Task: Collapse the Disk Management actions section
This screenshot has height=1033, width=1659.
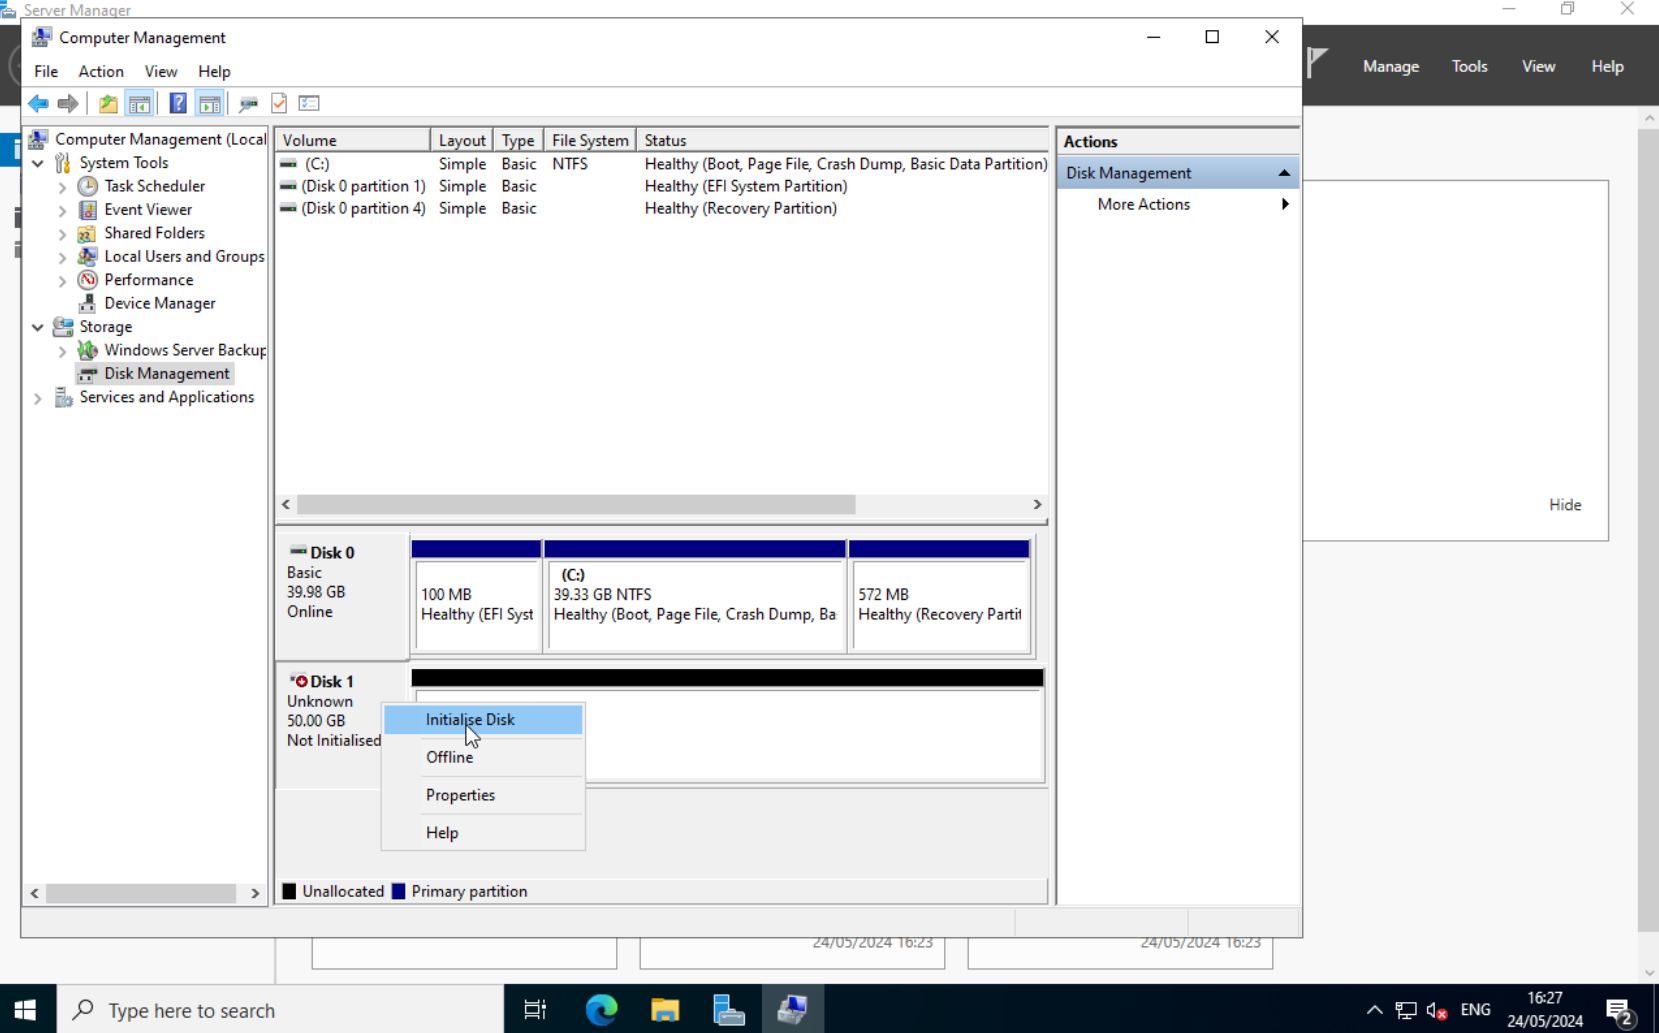Action: (1284, 173)
